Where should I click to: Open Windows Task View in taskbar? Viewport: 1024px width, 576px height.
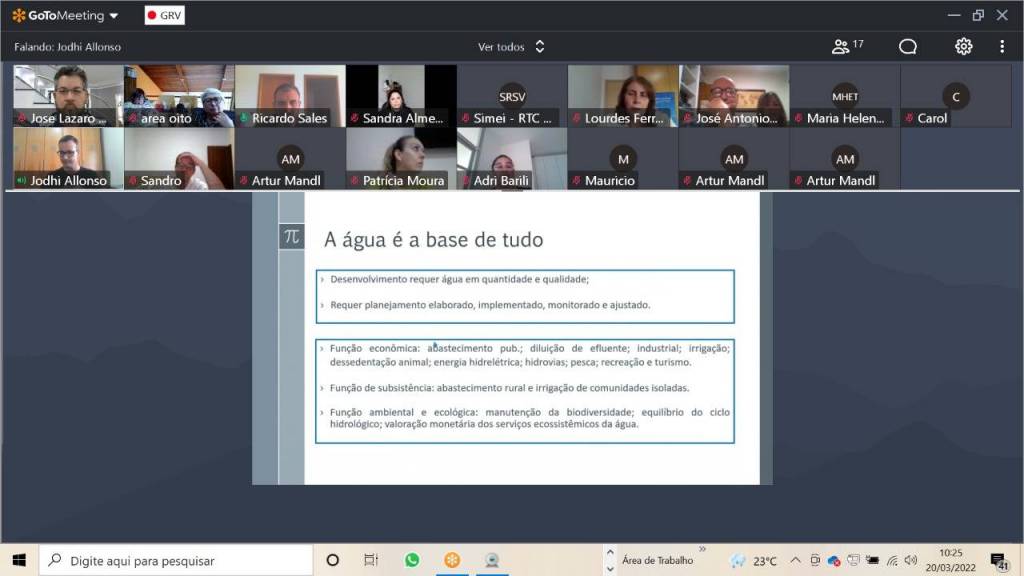click(x=371, y=560)
